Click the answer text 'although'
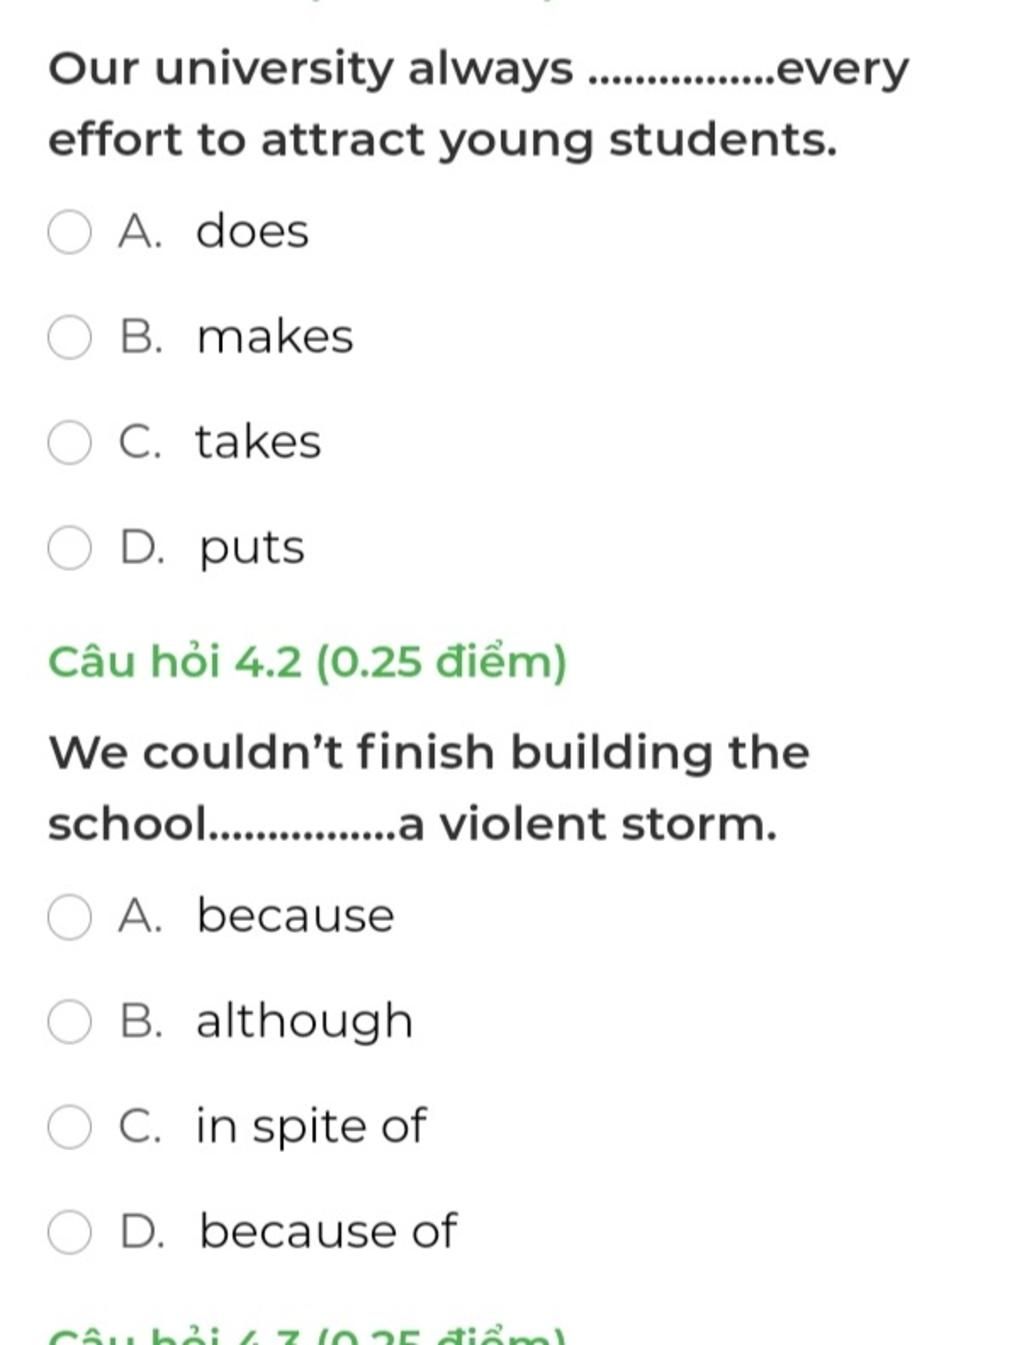Image resolution: width=1024 pixels, height=1345 pixels. coord(305,1022)
